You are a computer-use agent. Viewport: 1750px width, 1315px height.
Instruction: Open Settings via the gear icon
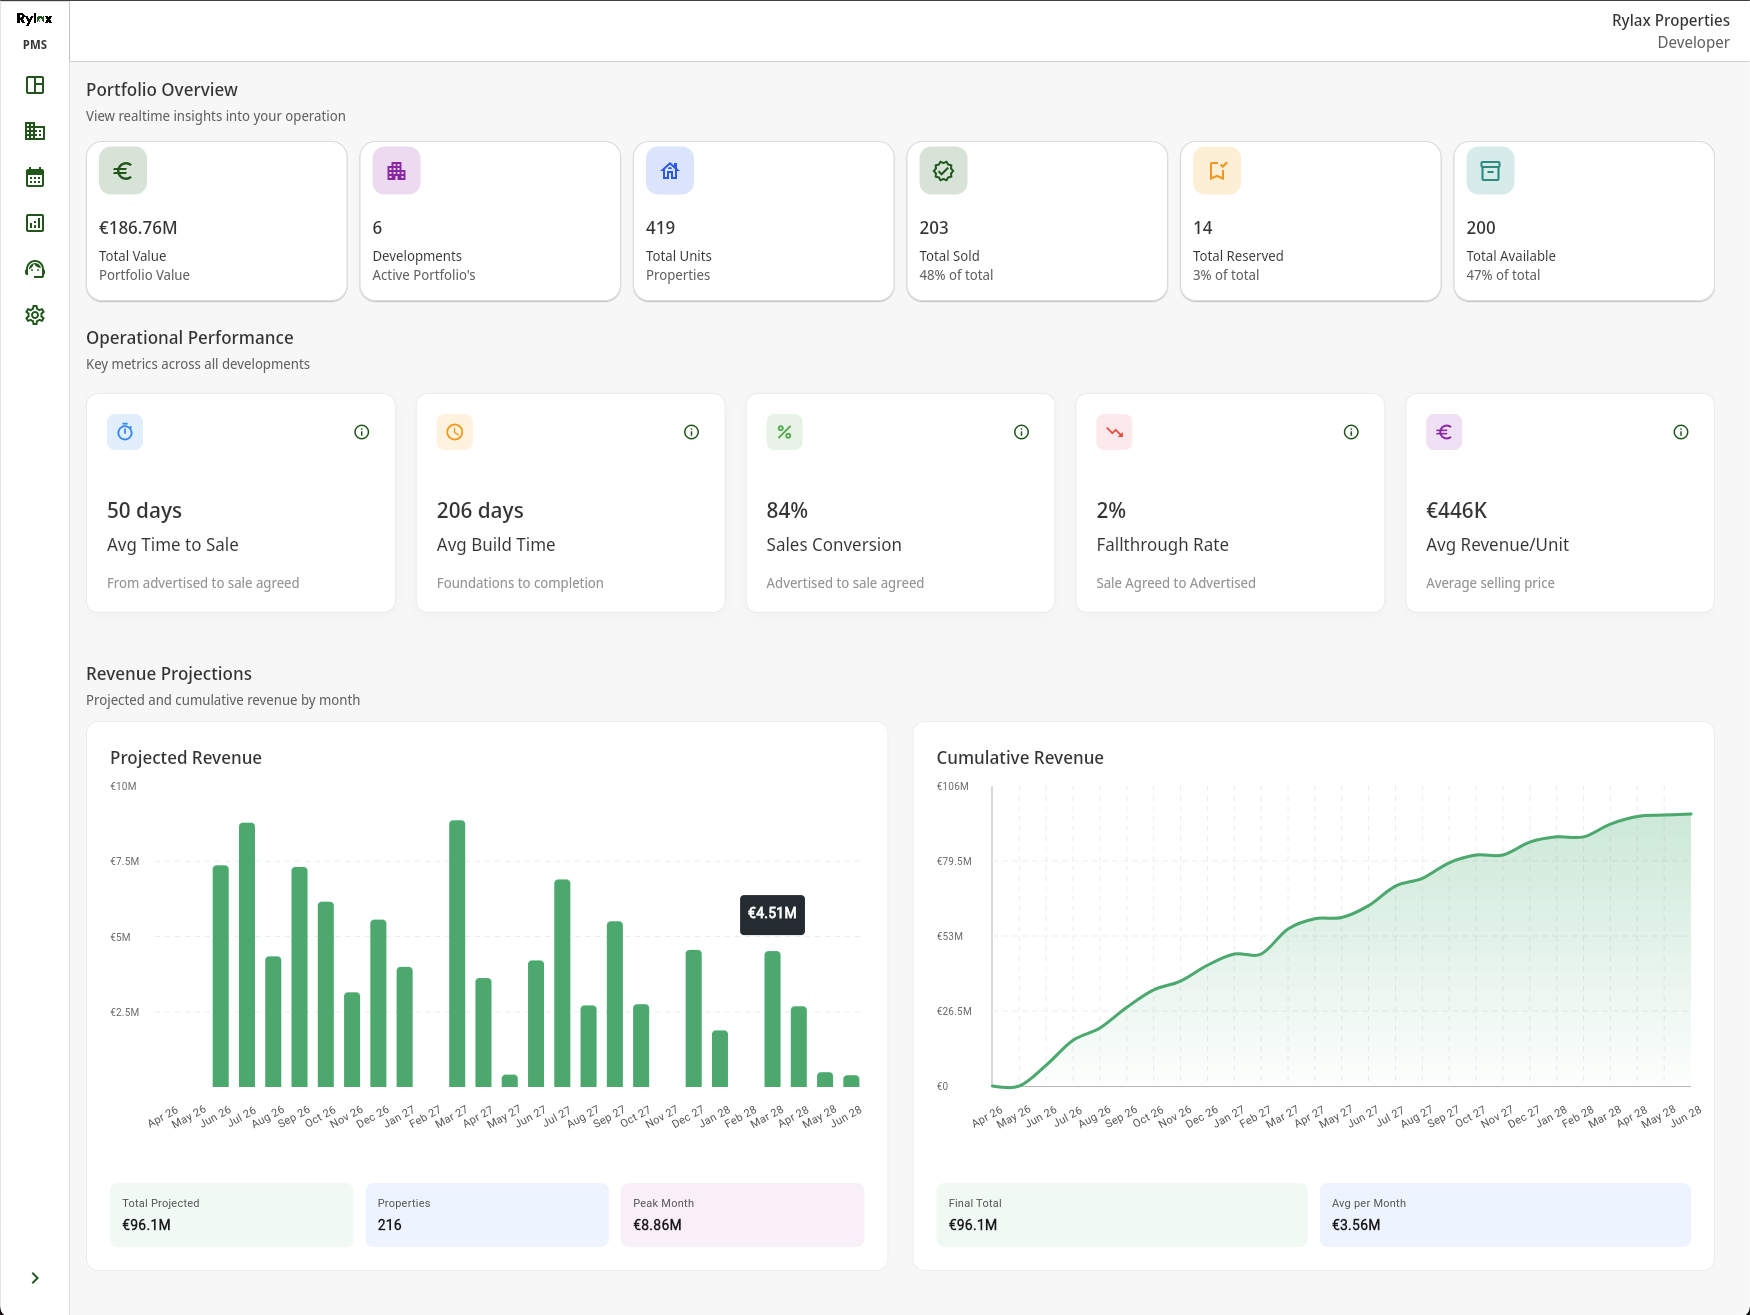35,314
